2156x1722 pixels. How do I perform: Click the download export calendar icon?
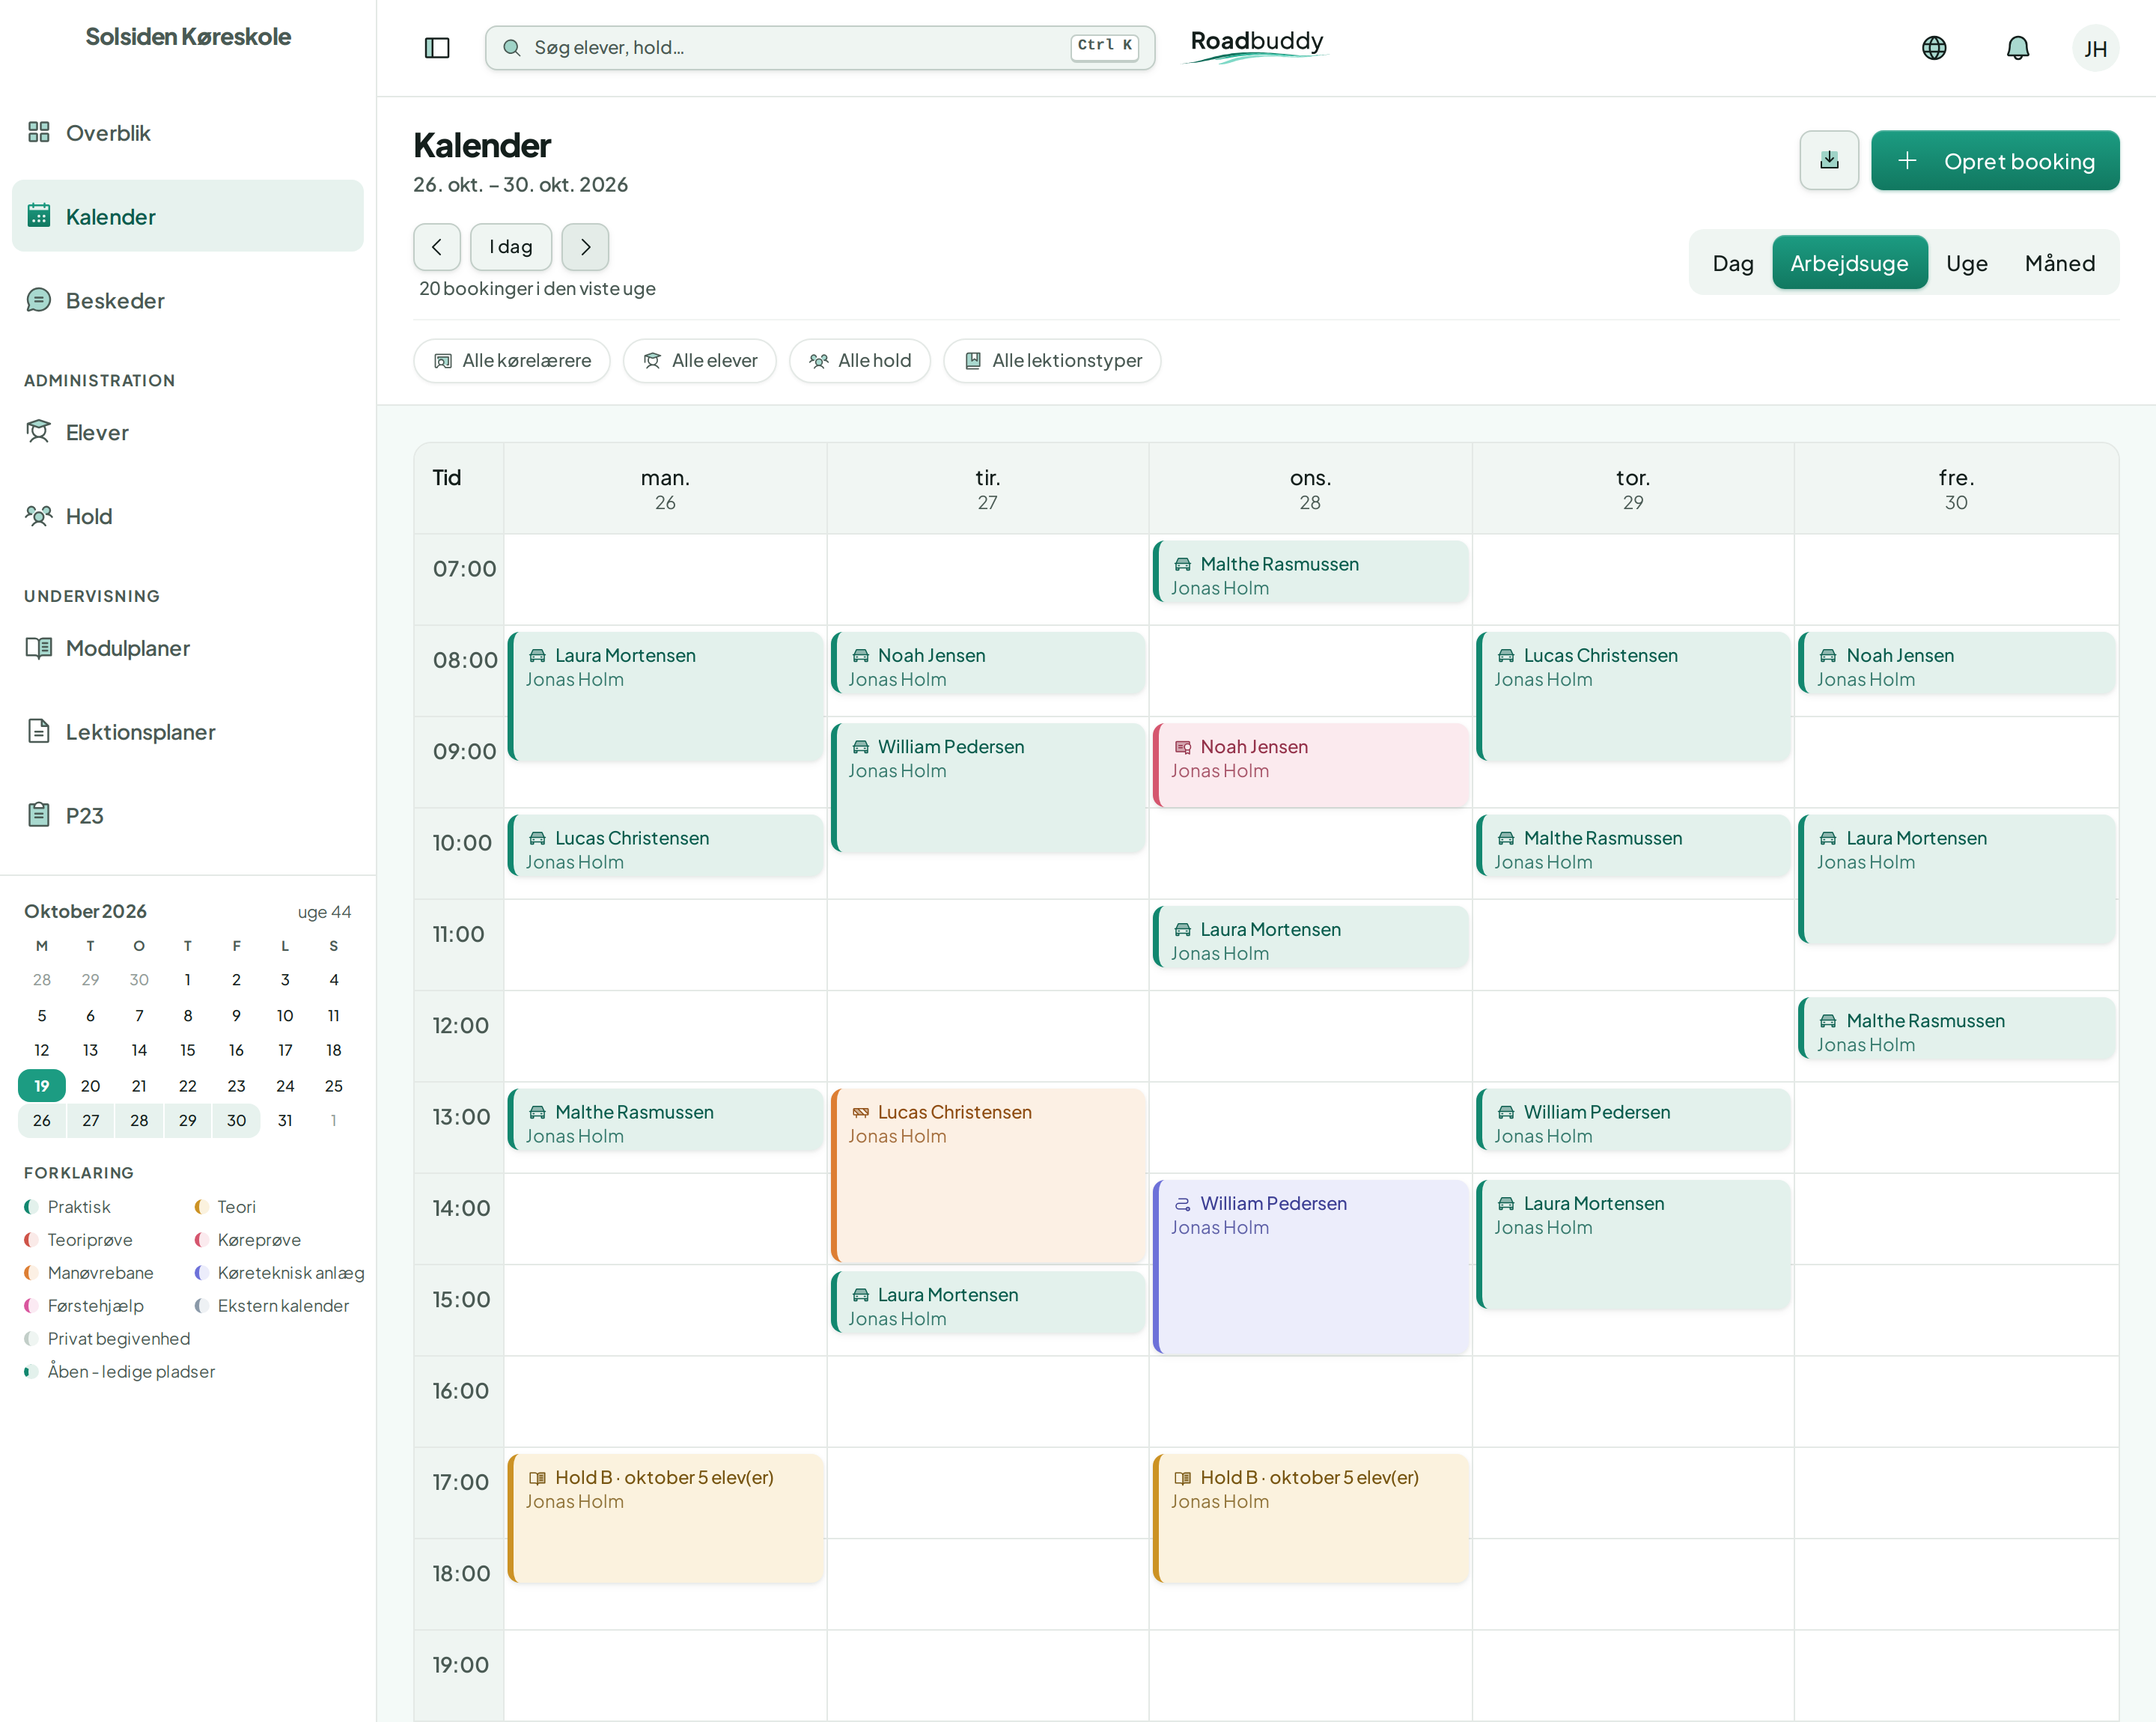(1829, 160)
